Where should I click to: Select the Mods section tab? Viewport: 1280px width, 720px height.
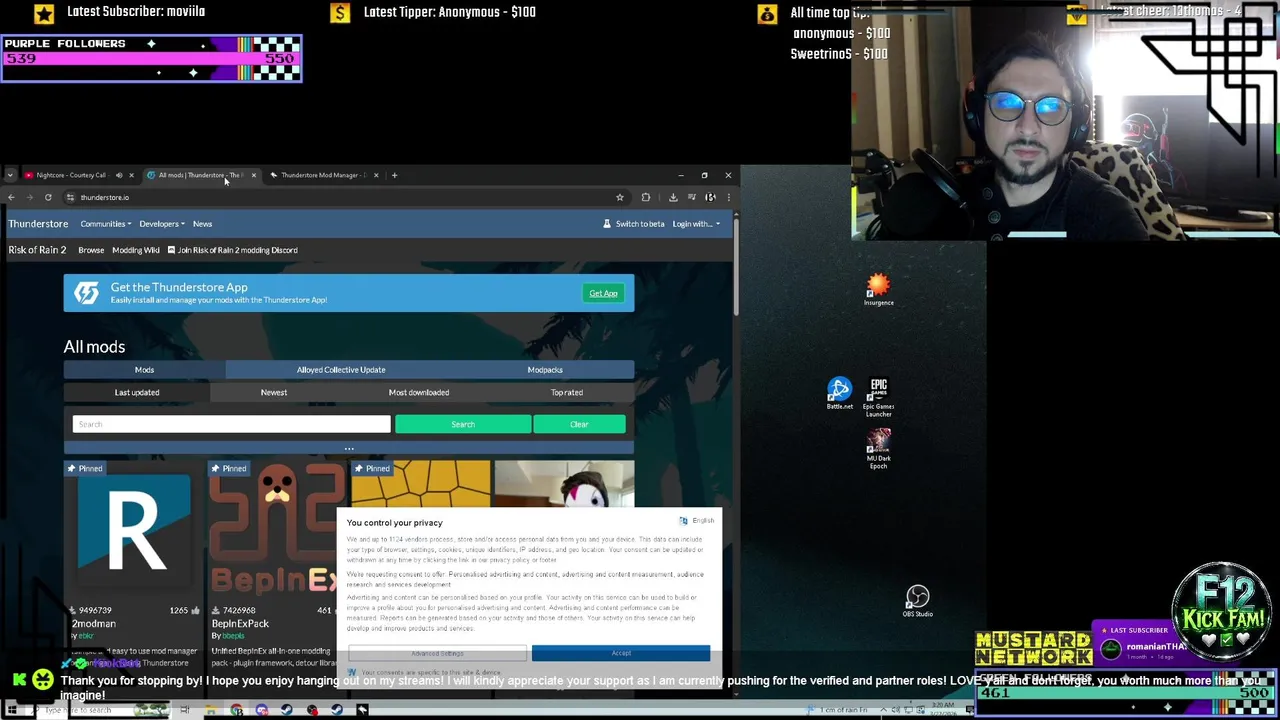click(x=144, y=370)
